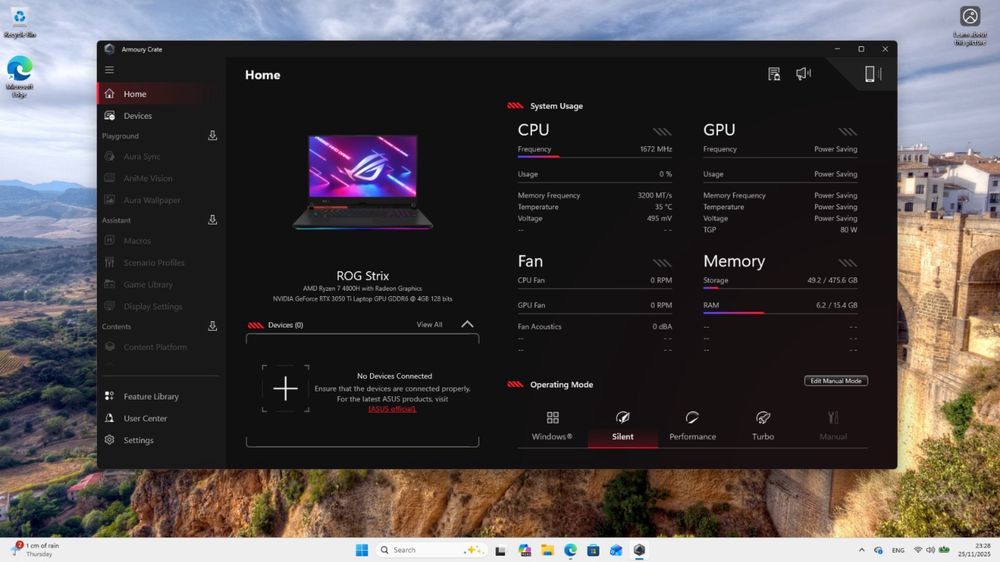
Task: Click the Home sidebar house icon
Action: pos(110,94)
